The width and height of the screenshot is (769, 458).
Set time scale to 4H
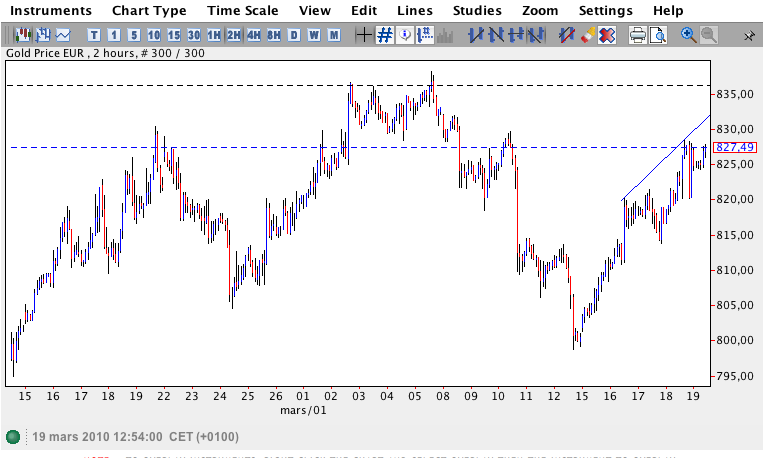pyautogui.click(x=254, y=35)
